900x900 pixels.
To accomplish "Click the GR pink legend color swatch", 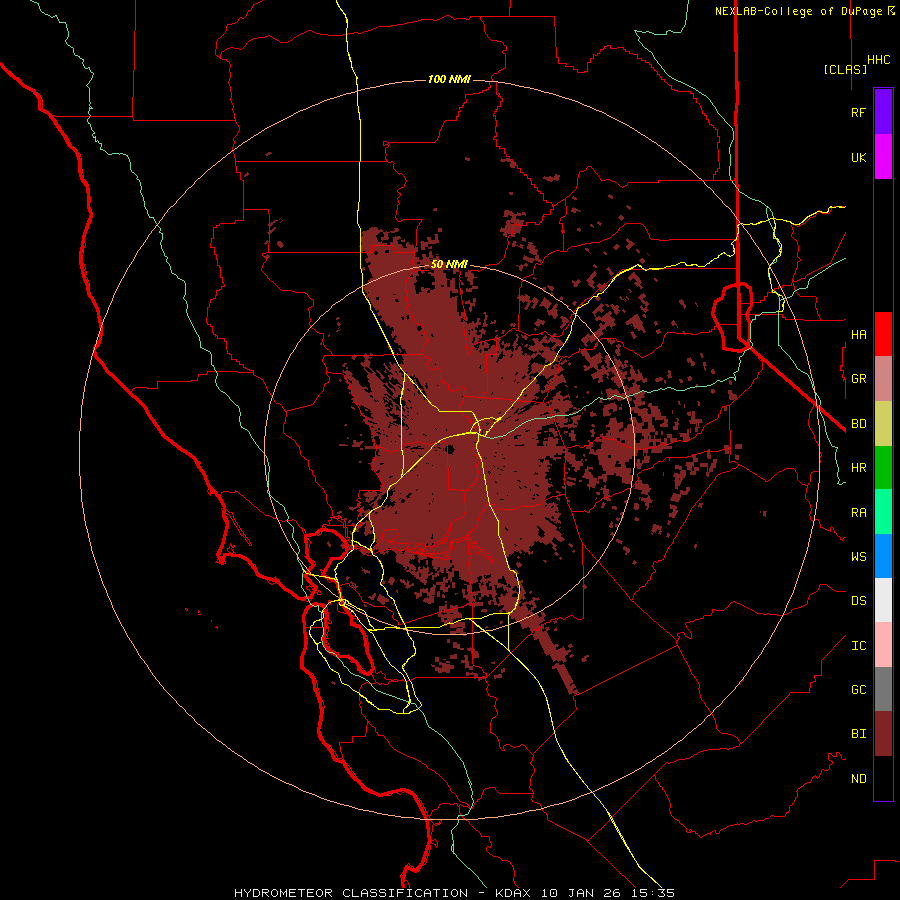I will [x=883, y=379].
